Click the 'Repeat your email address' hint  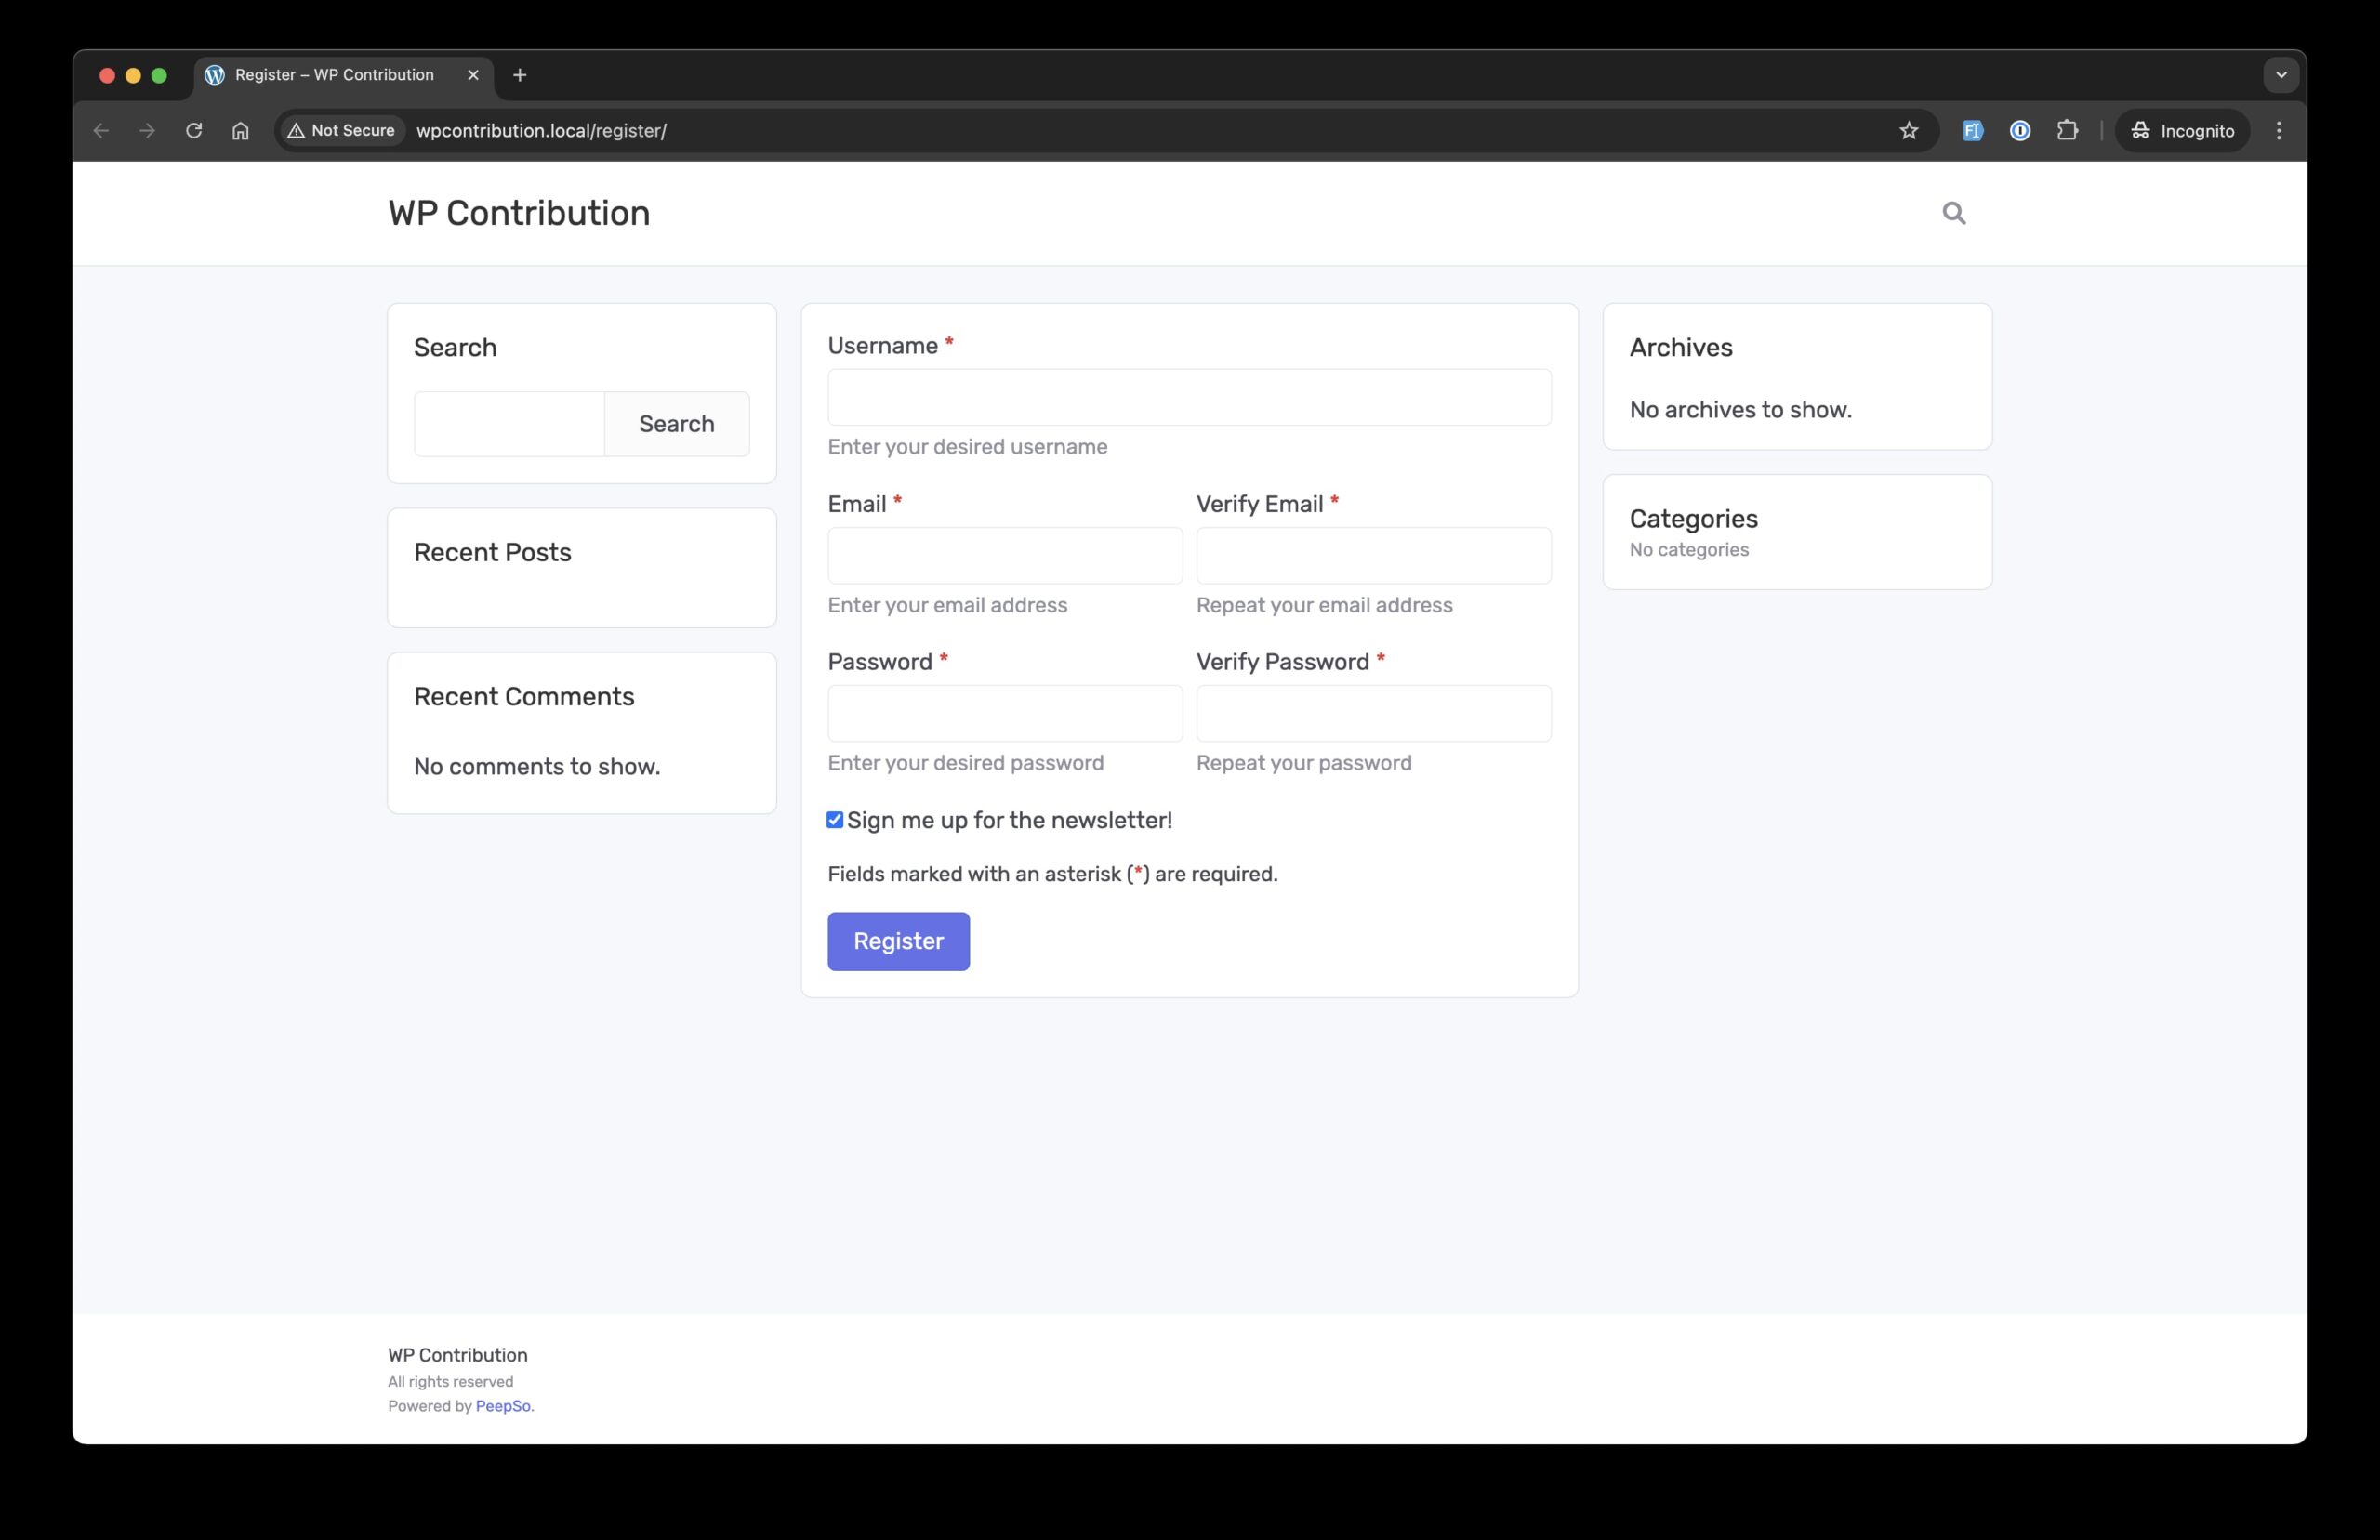click(1324, 605)
